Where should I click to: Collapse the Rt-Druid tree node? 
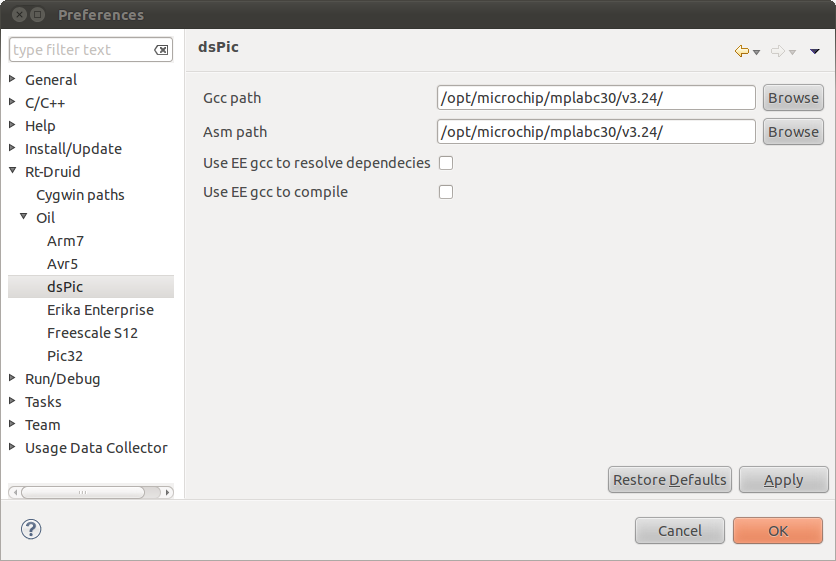coord(13,171)
